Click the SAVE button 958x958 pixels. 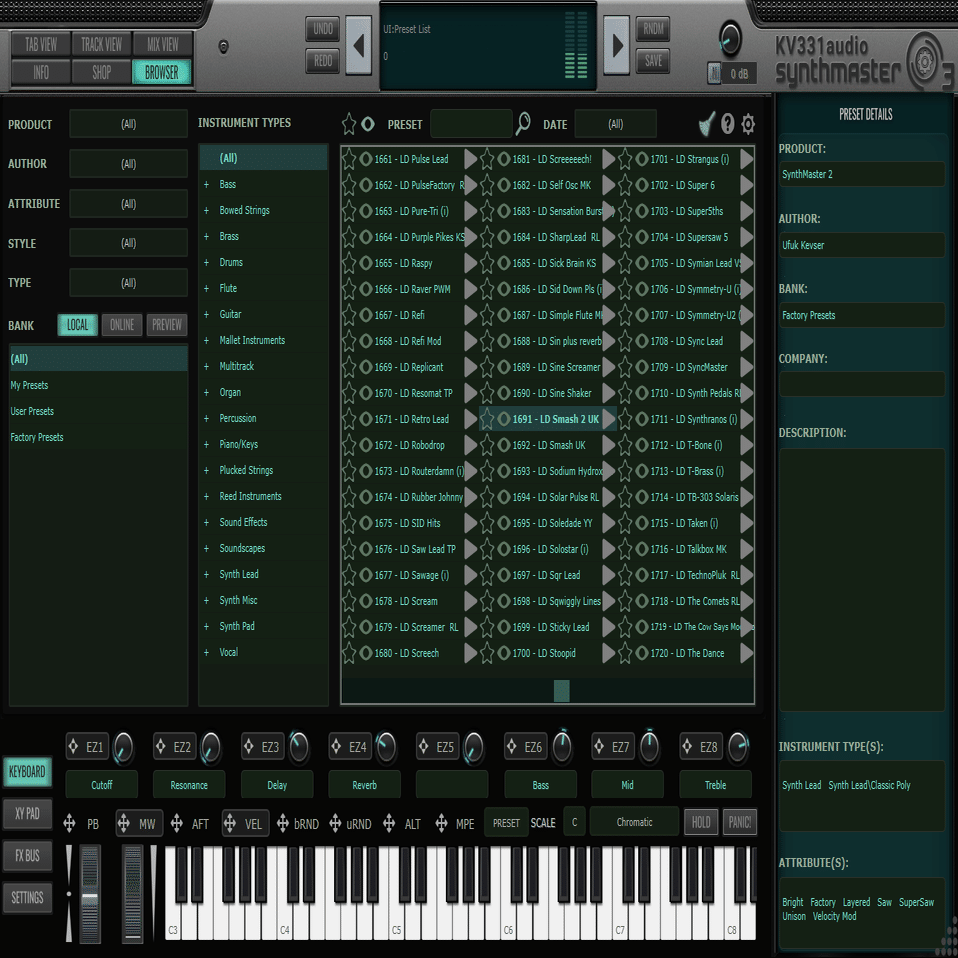[653, 60]
